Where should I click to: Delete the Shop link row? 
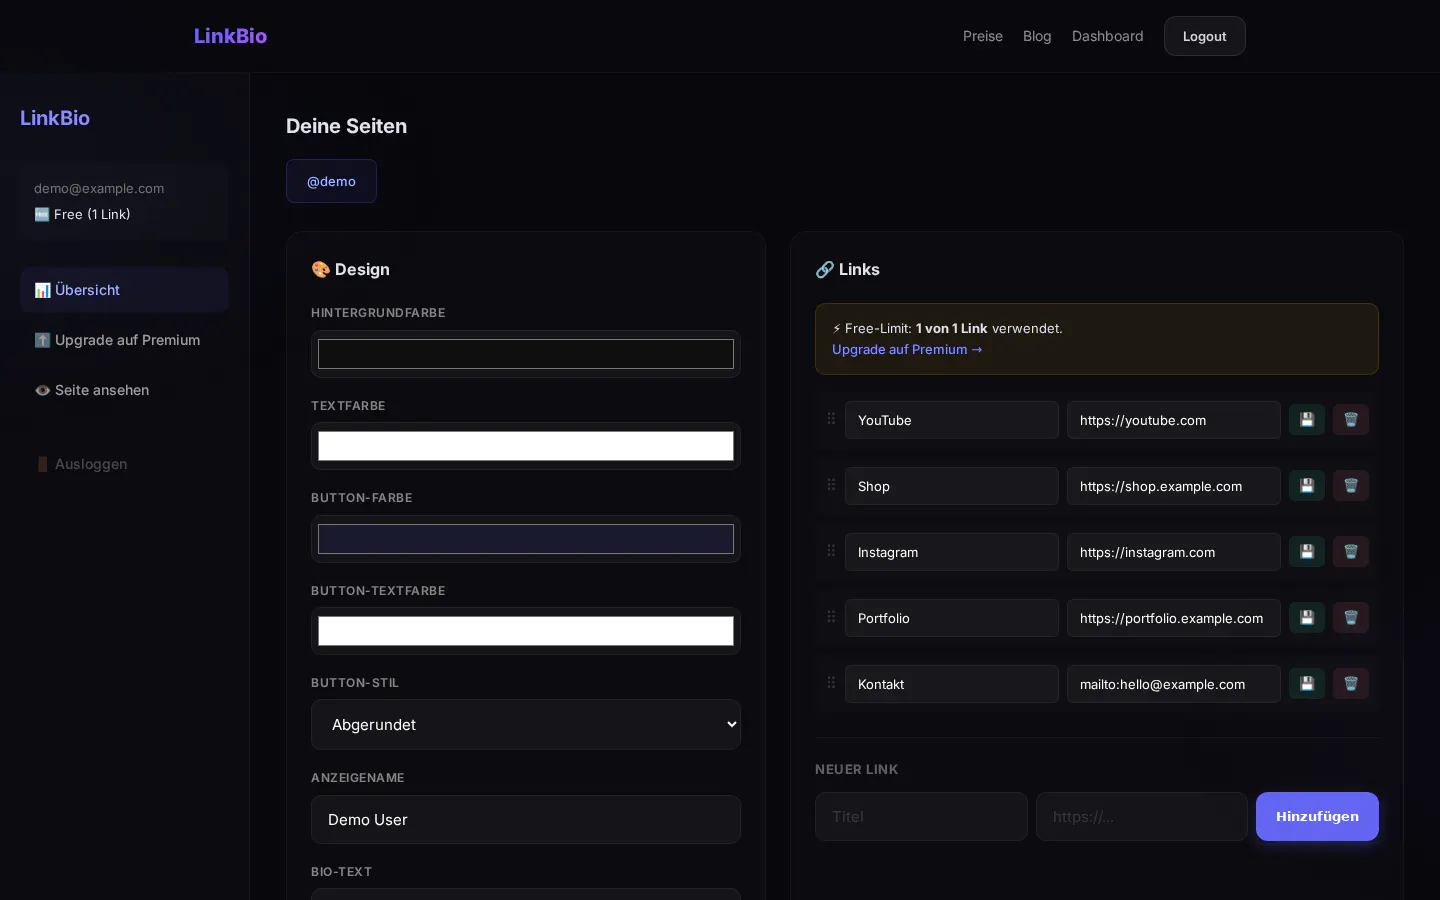pos(1351,486)
